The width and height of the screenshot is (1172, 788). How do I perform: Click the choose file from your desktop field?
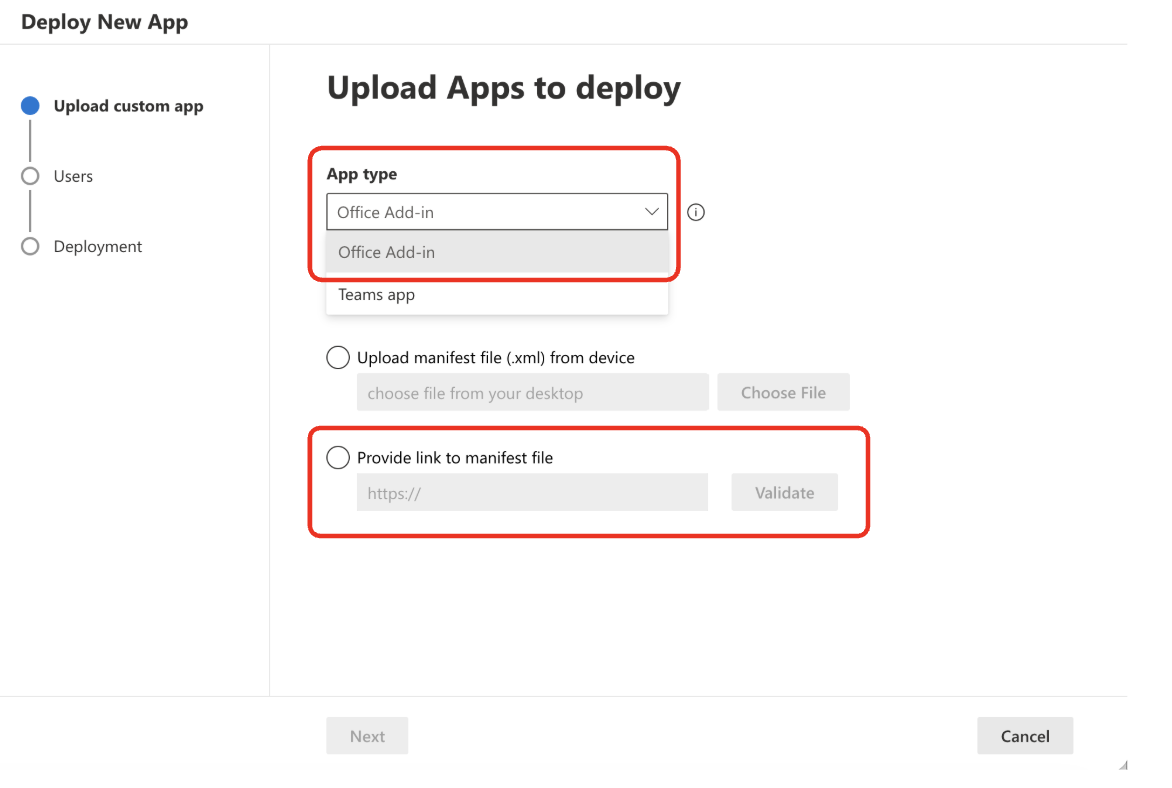tap(532, 393)
